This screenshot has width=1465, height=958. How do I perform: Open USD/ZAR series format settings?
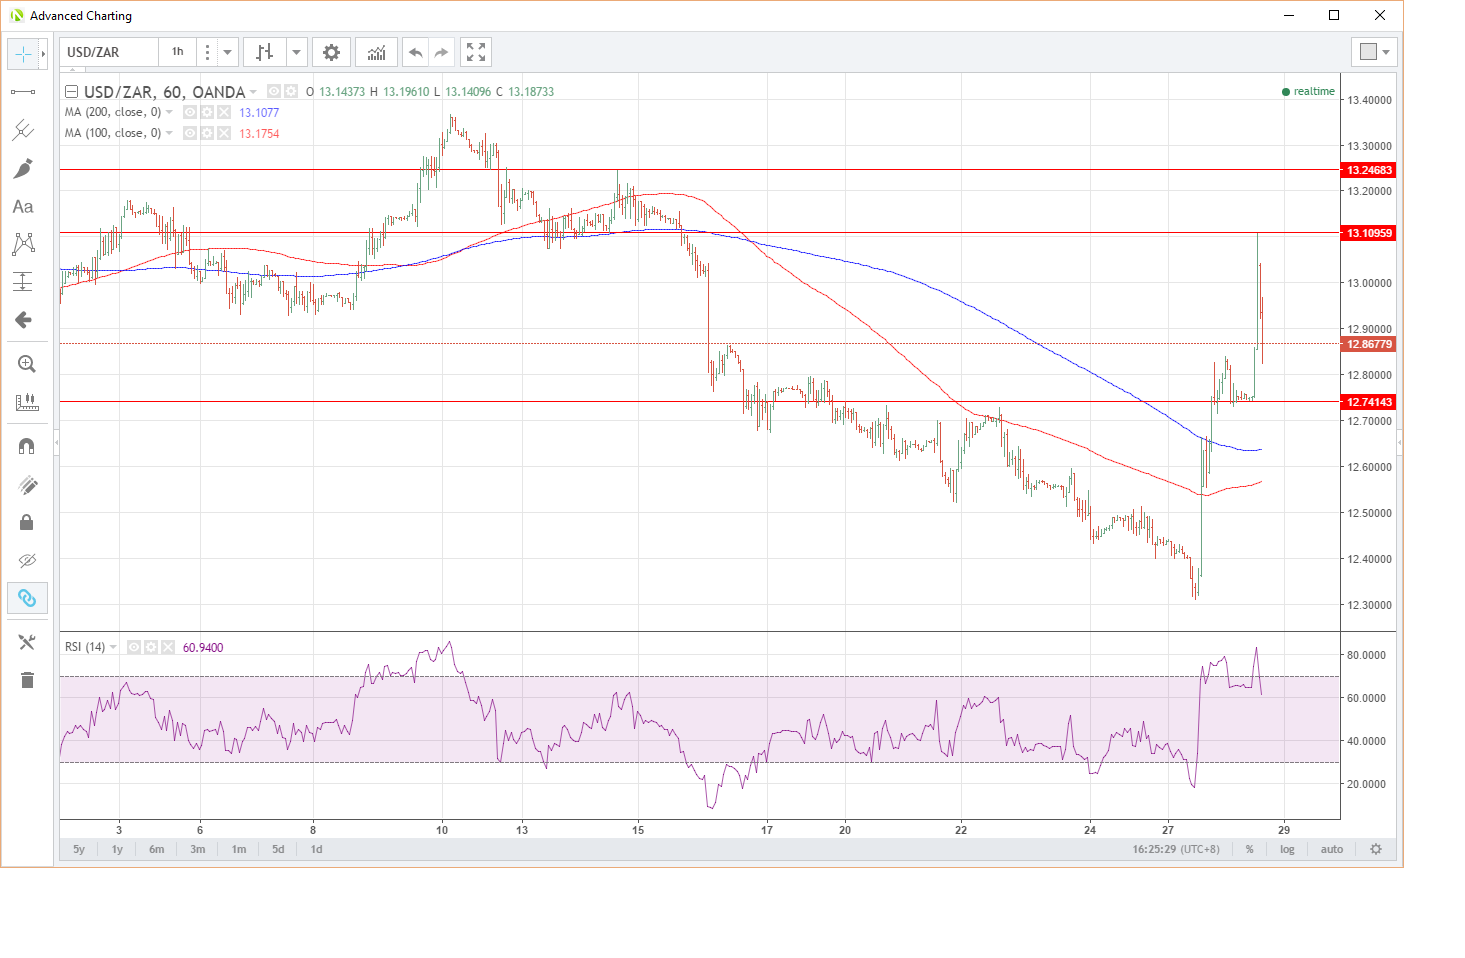(290, 91)
